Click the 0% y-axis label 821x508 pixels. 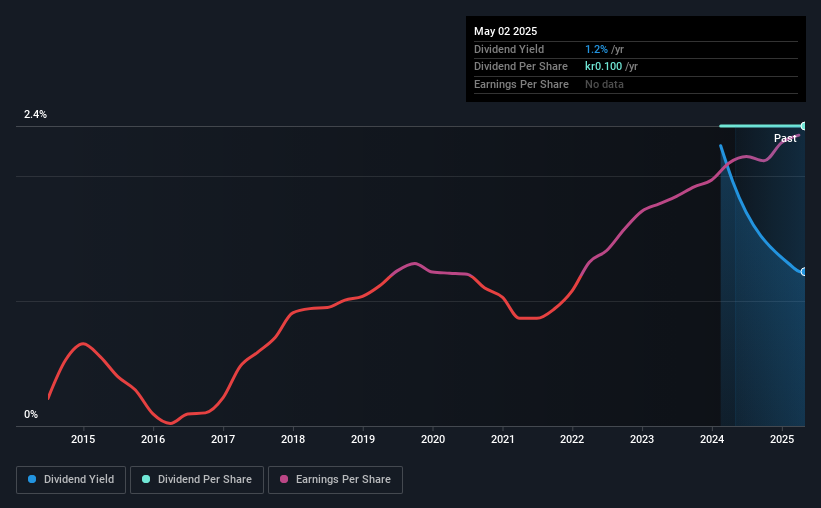tap(31, 414)
